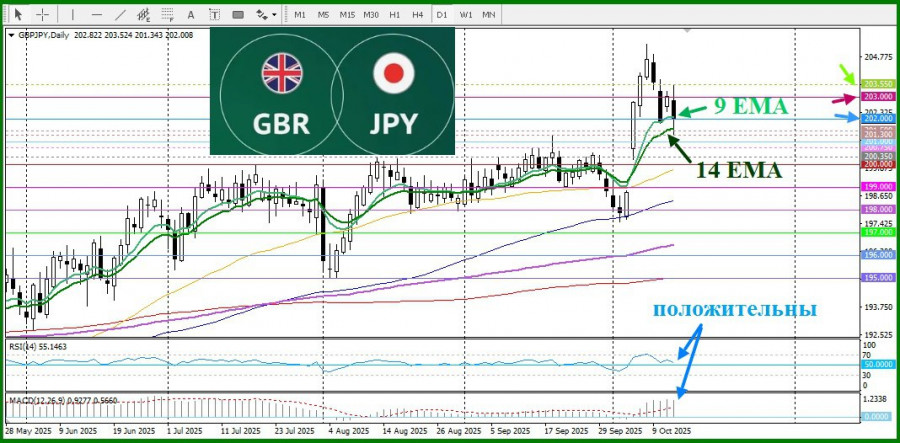
Task: Click the MACD(12,26,9) indicator label
Action: [62, 400]
